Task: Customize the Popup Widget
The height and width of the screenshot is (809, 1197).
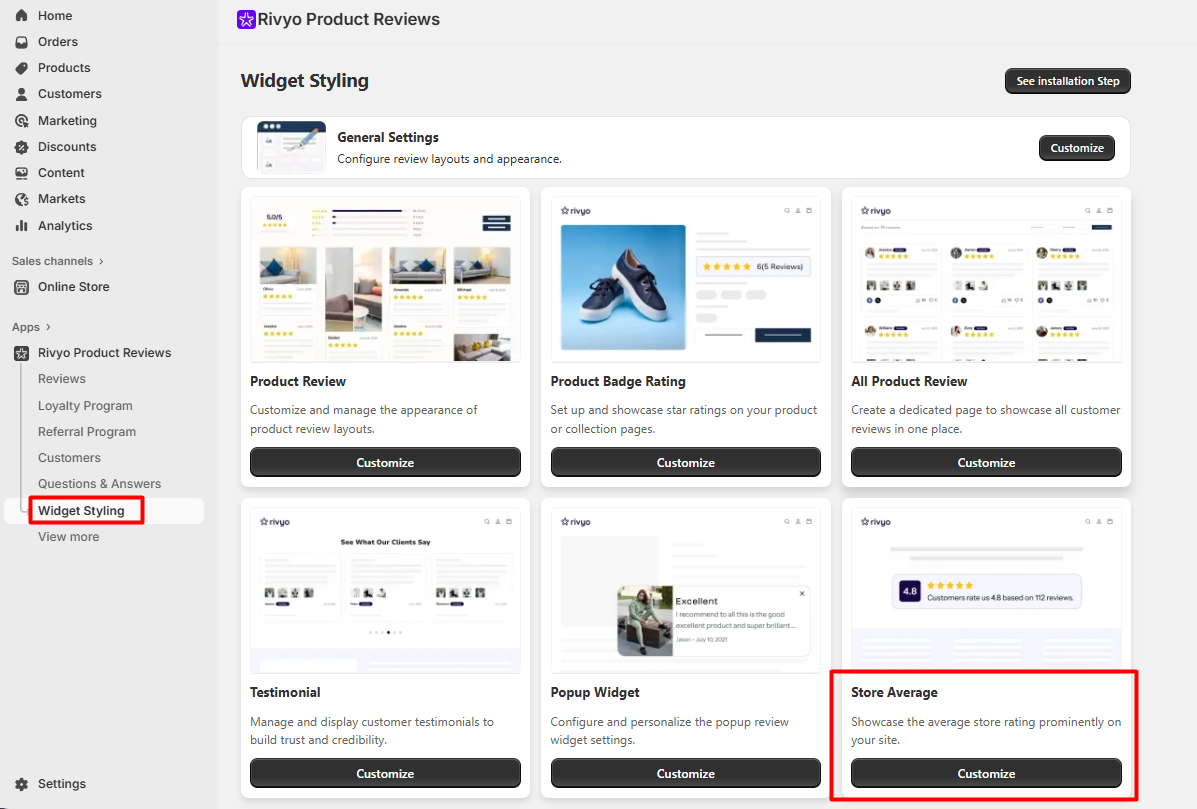Action: [x=686, y=773]
